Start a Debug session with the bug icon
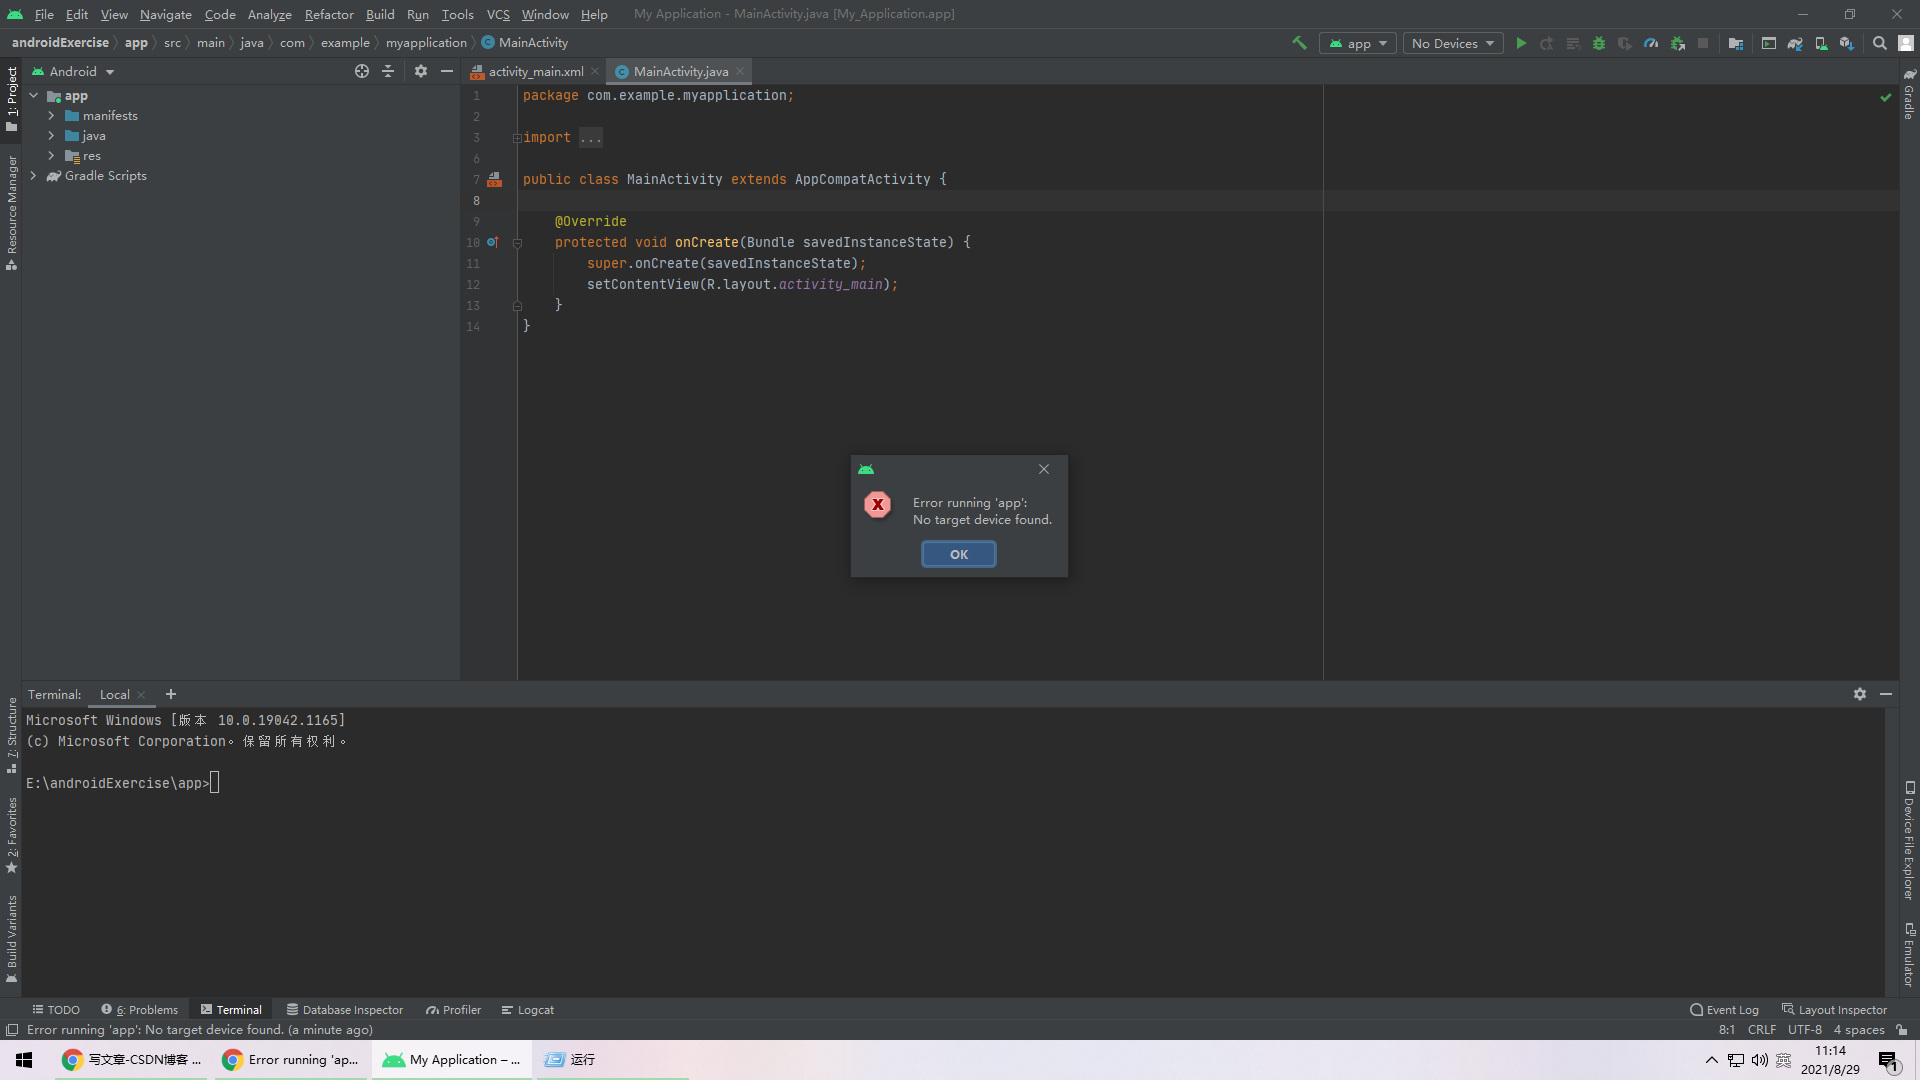1920x1080 pixels. (1598, 43)
